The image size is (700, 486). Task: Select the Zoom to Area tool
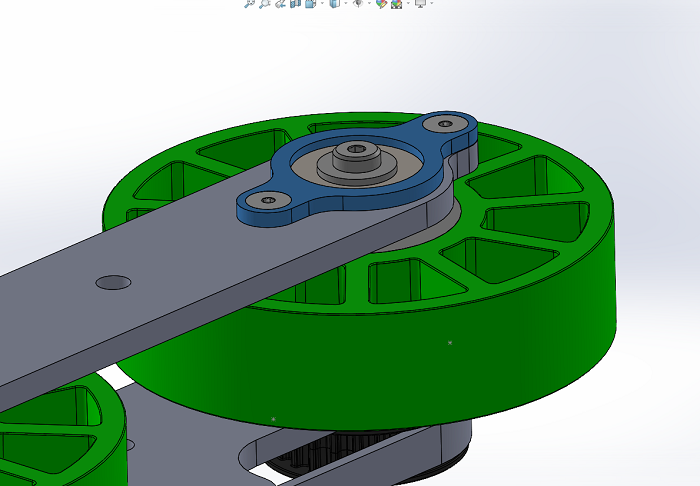tap(265, 3)
